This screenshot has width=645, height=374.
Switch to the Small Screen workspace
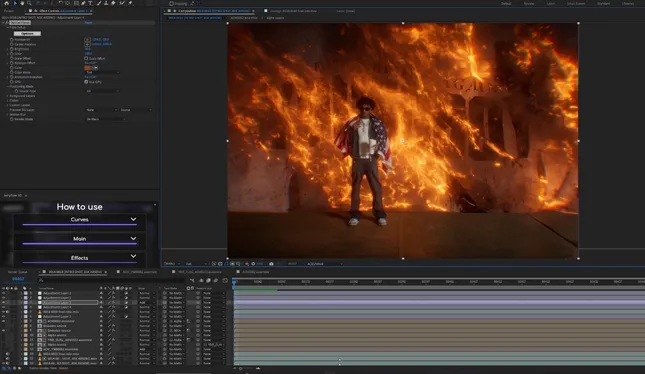575,4
